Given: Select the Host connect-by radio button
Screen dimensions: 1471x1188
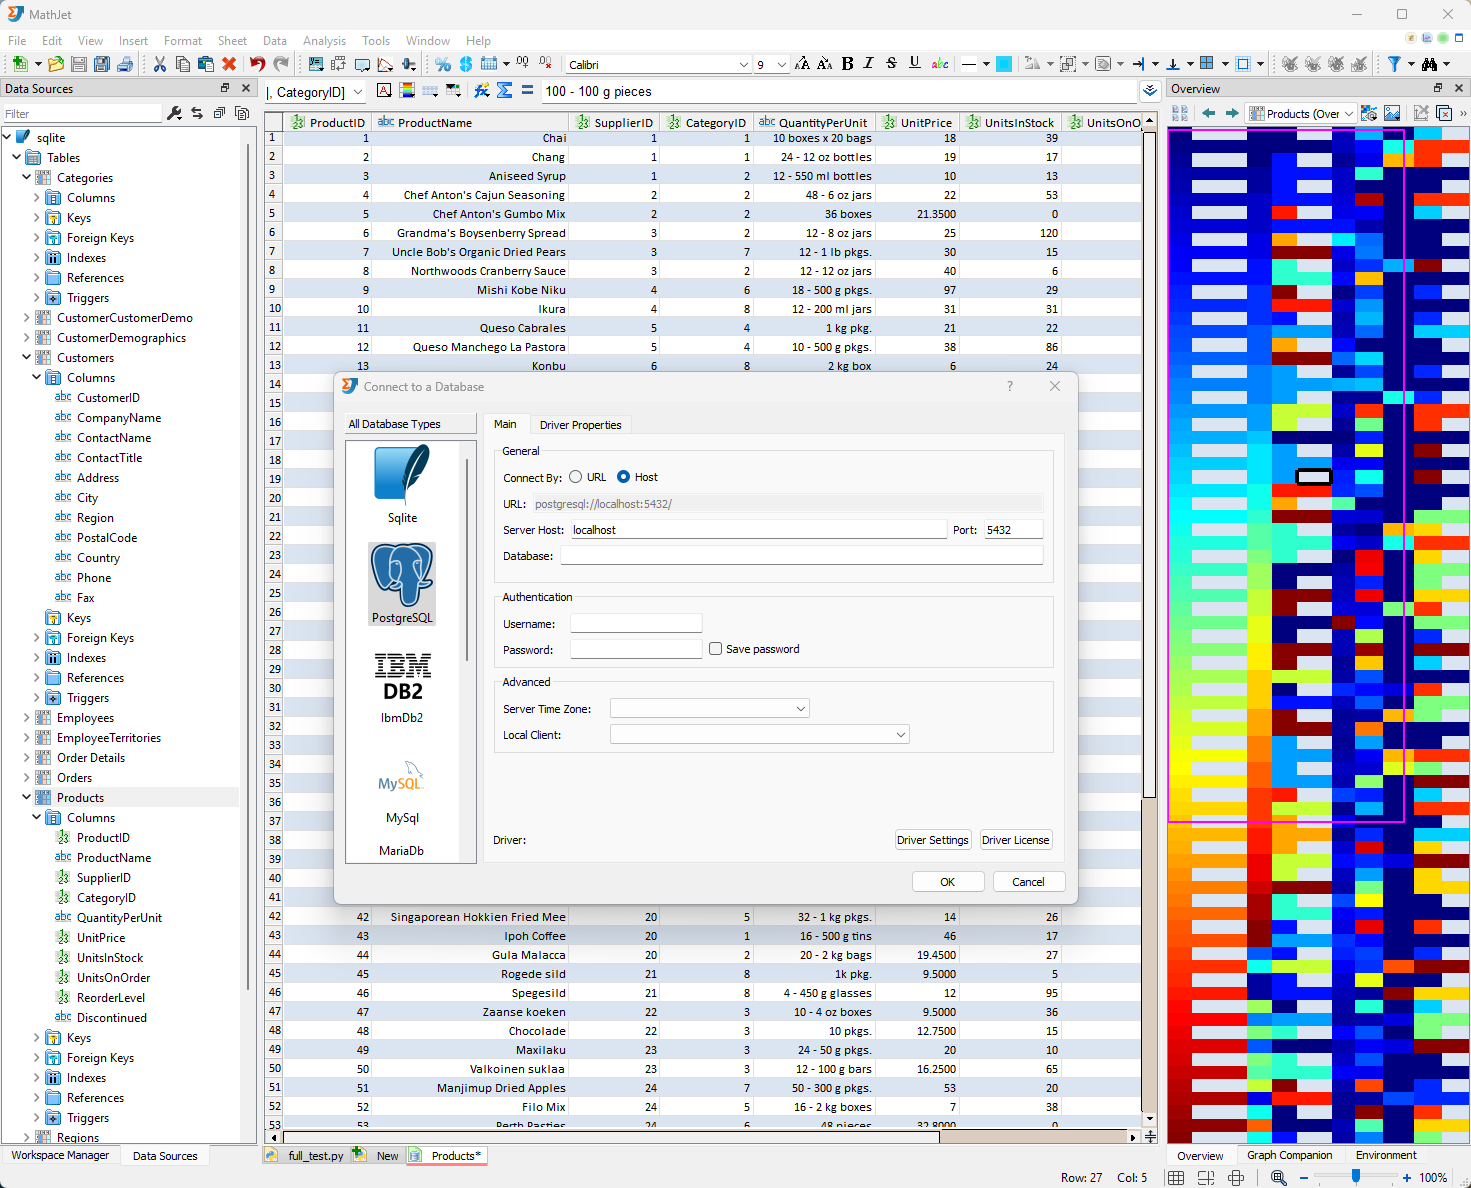Looking at the screenshot, I should [624, 477].
